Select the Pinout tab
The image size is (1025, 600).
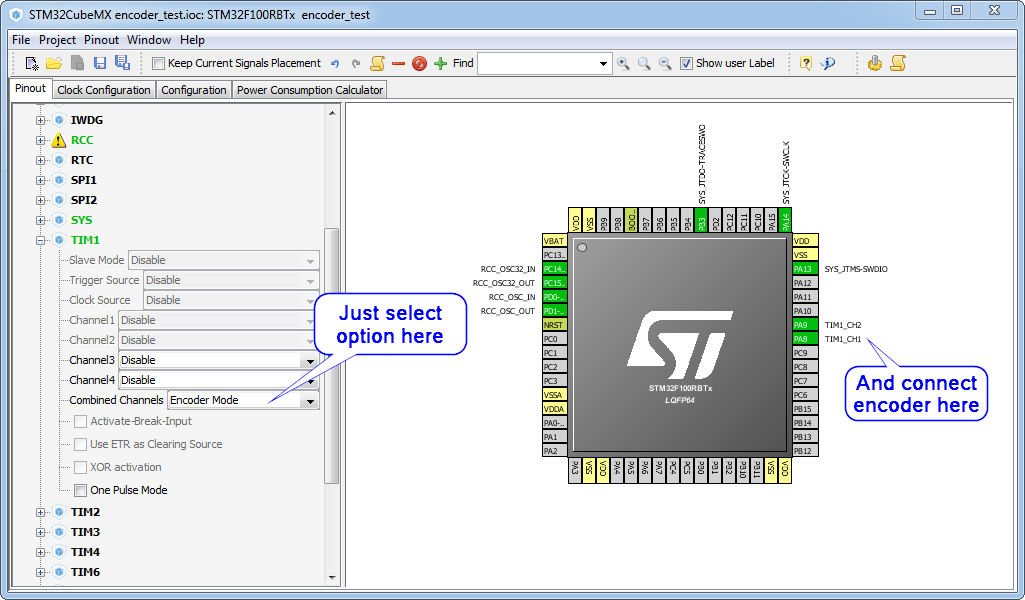pos(30,88)
